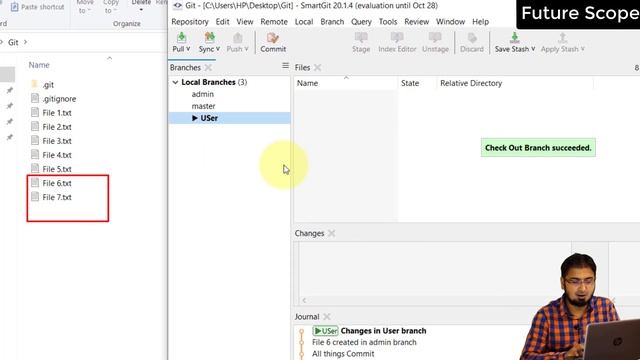Open the Branch menu

click(332, 22)
